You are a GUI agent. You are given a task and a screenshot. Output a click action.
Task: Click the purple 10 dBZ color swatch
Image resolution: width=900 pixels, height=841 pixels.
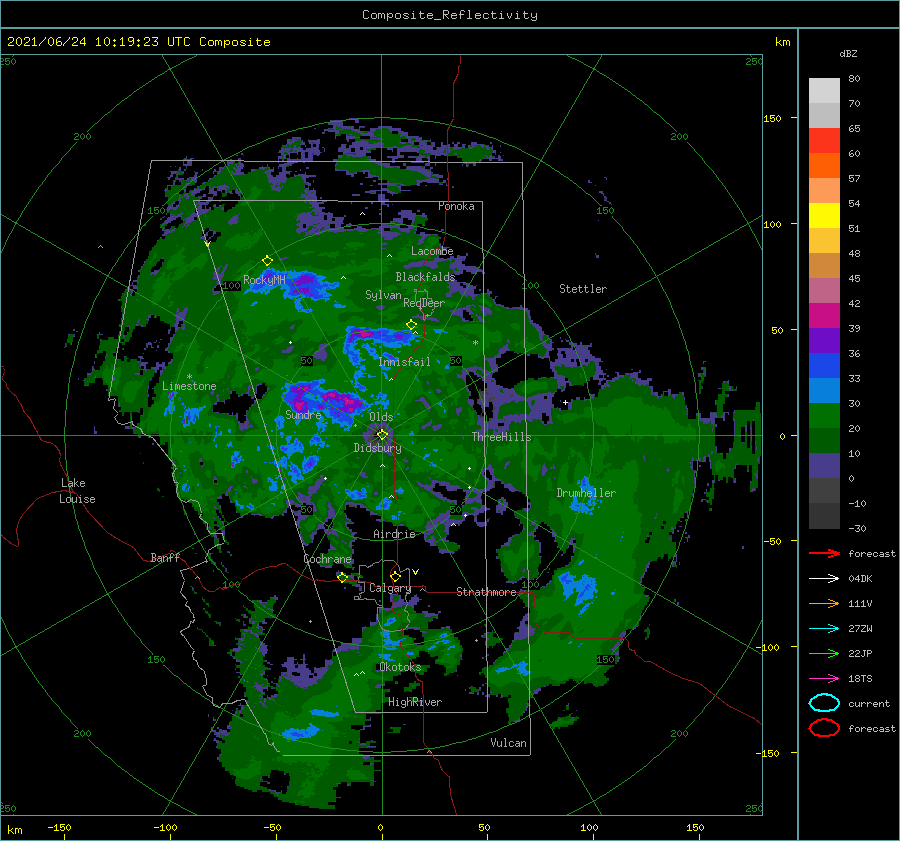824,466
